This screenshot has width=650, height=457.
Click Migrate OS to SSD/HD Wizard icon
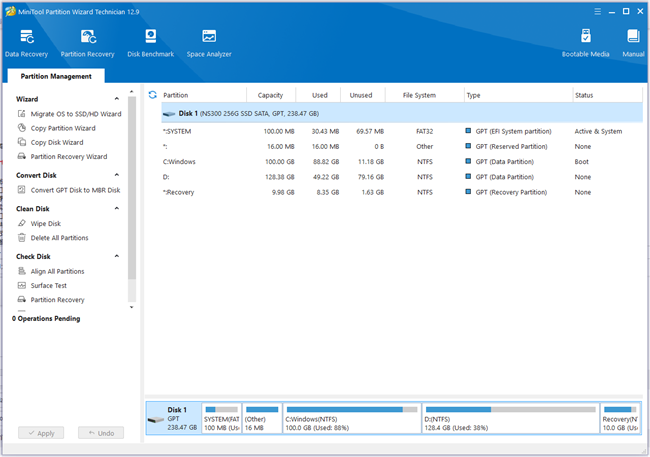point(22,114)
